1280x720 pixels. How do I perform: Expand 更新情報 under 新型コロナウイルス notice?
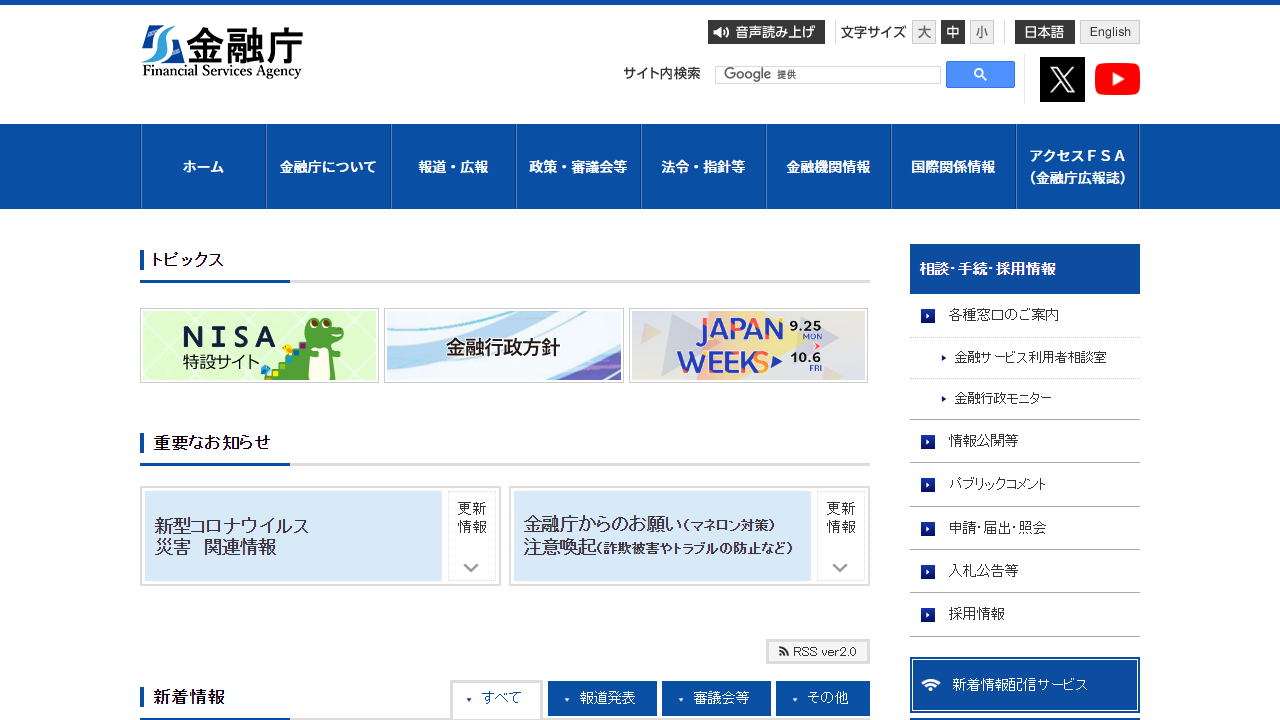pyautogui.click(x=471, y=536)
